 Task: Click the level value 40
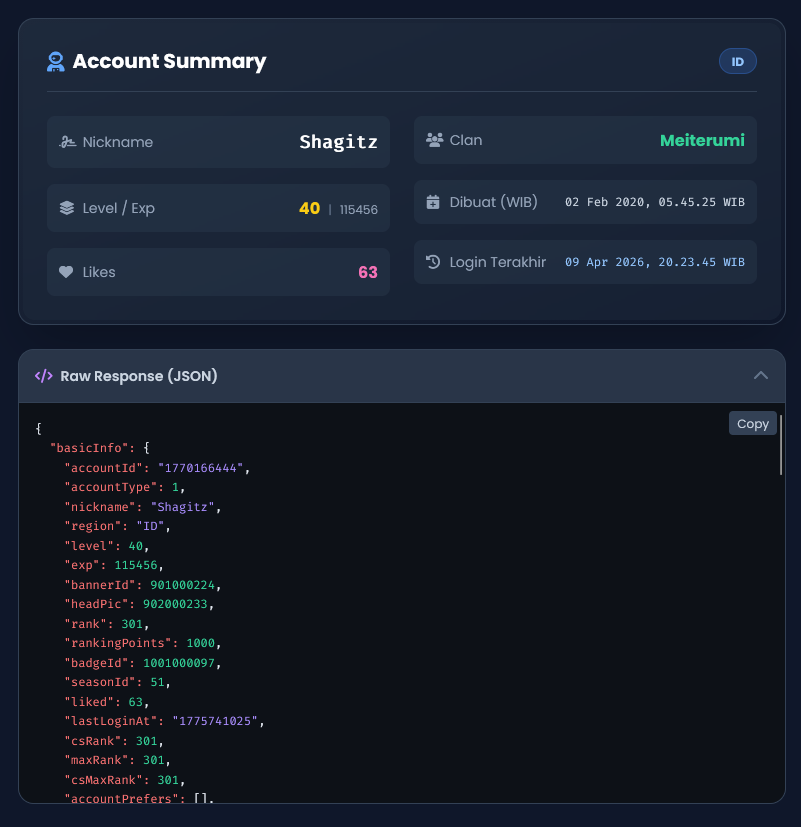coord(310,208)
